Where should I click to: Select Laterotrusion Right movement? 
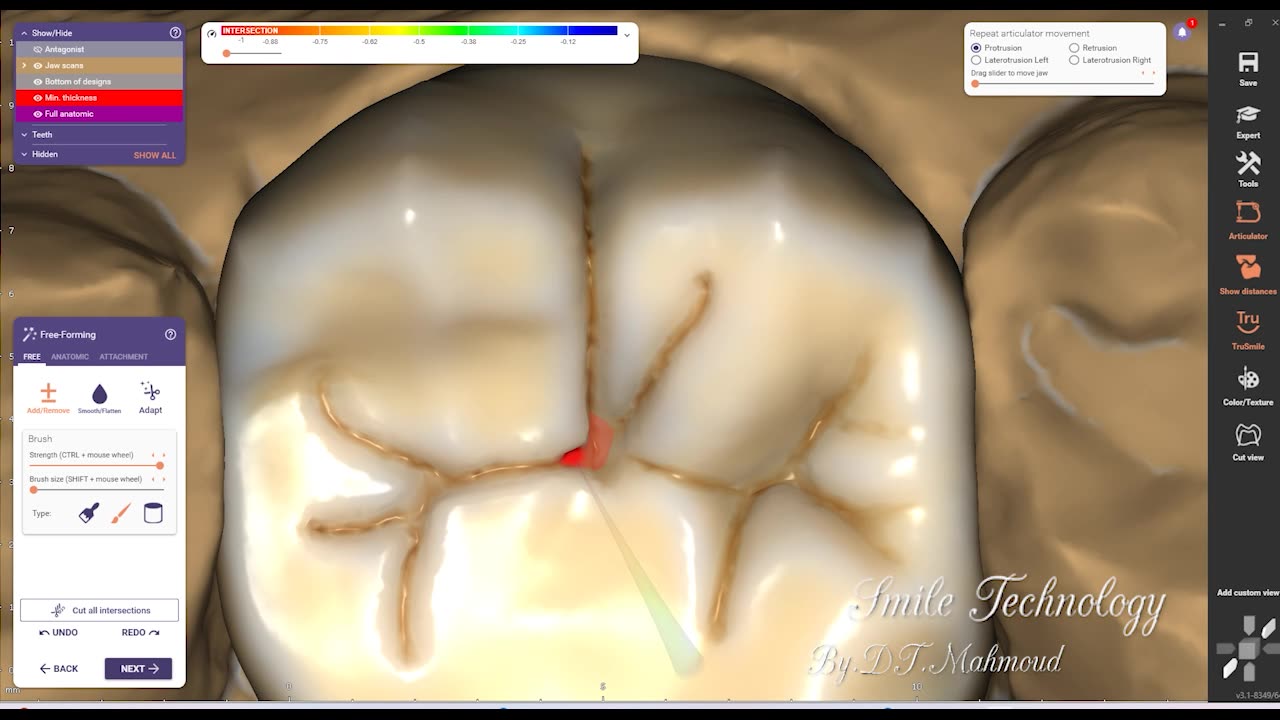pyautogui.click(x=1074, y=60)
